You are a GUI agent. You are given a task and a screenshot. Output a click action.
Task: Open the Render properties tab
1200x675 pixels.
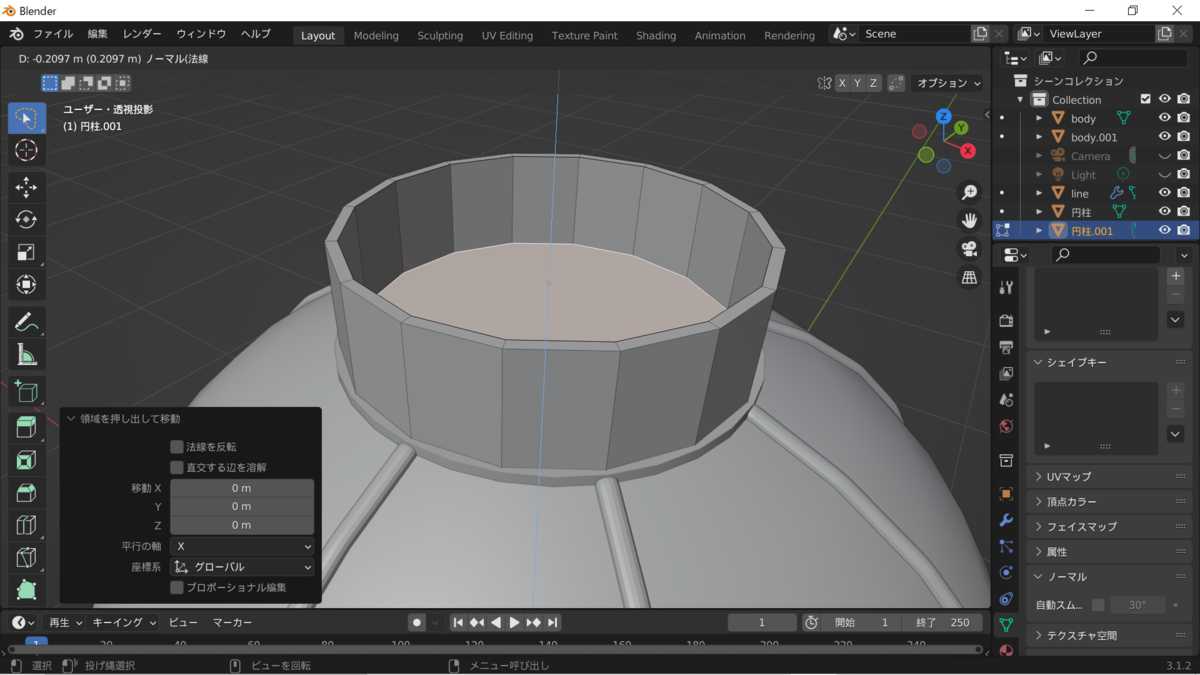click(1006, 321)
